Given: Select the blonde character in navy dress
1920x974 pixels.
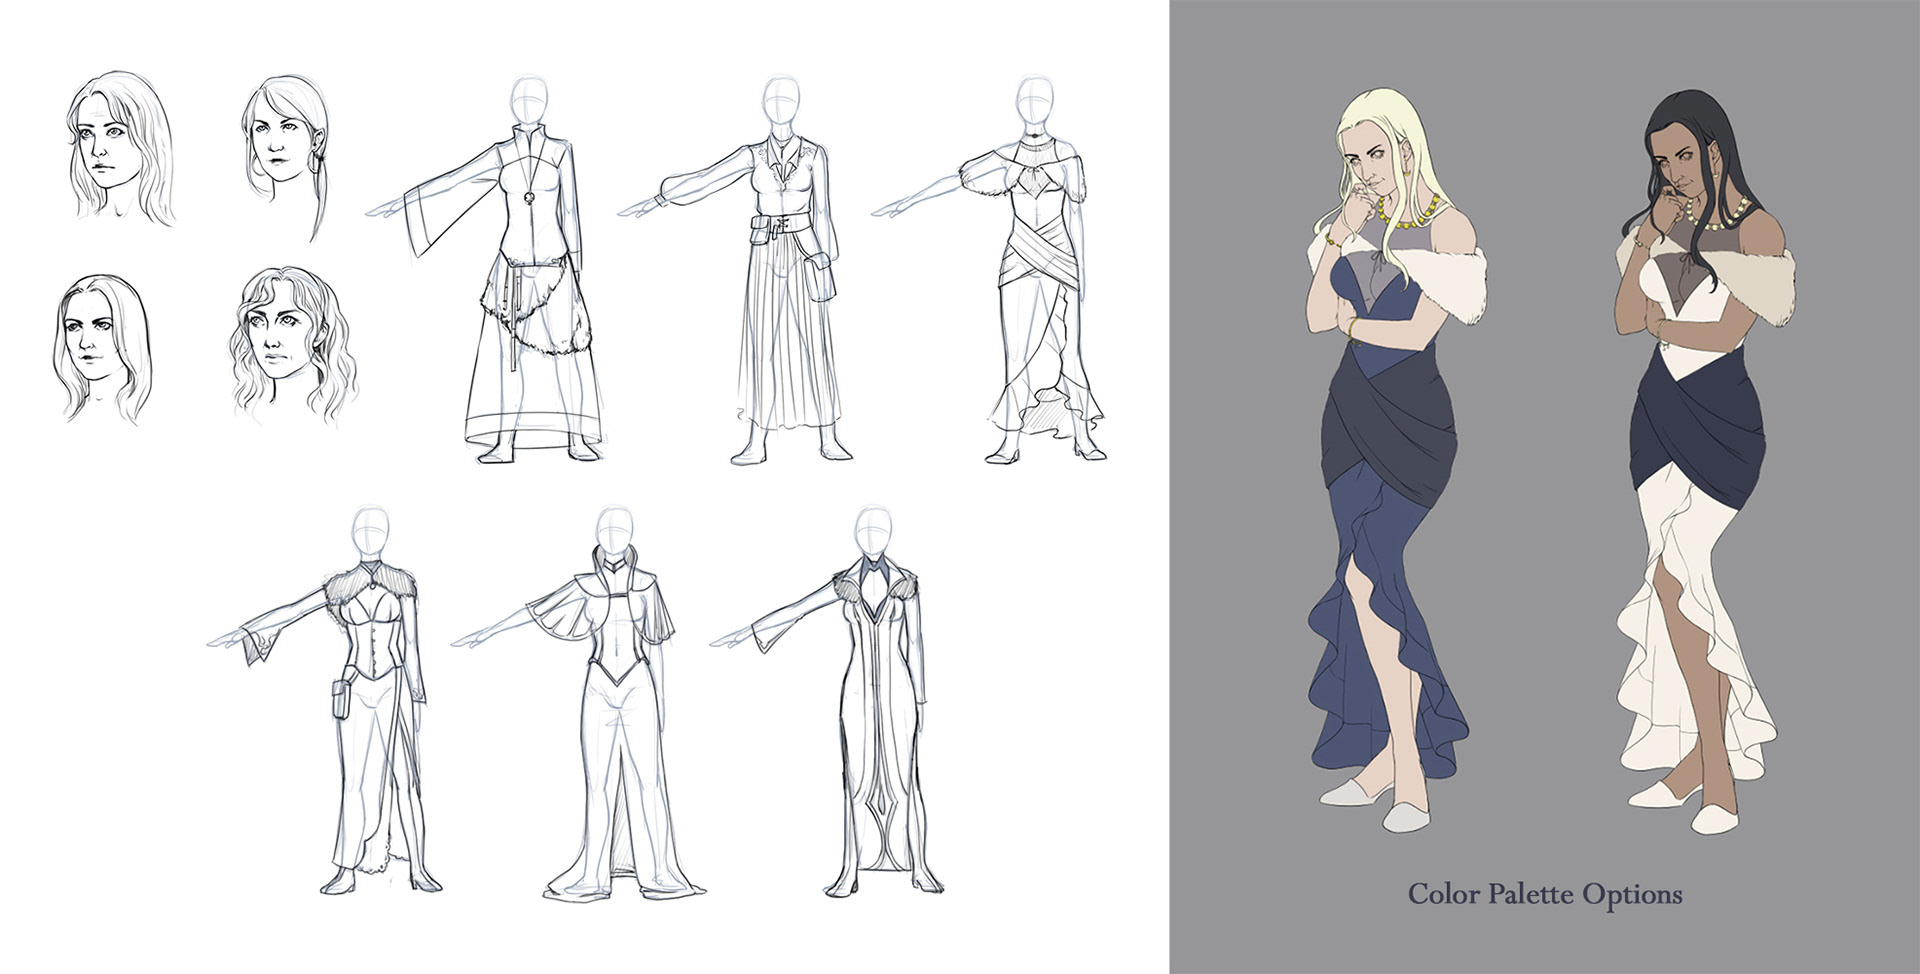Looking at the screenshot, I should pos(1400,459).
